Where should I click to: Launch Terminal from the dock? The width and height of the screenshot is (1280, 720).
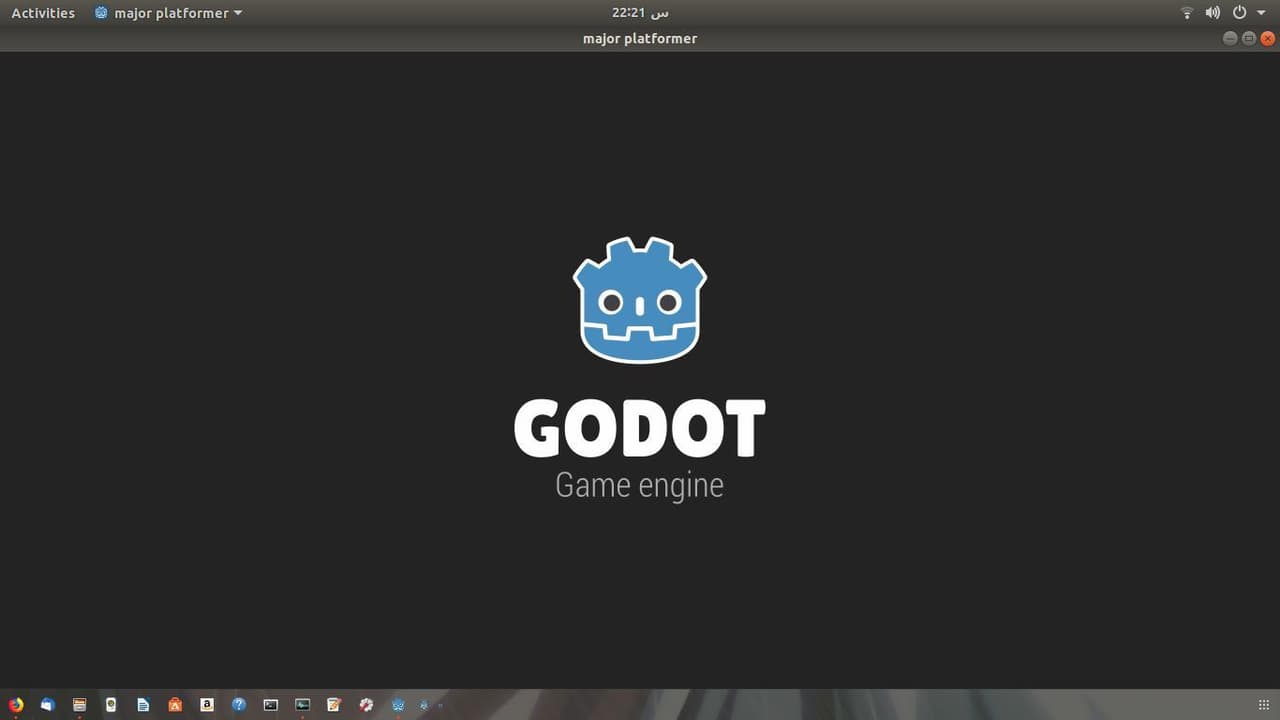tap(271, 705)
